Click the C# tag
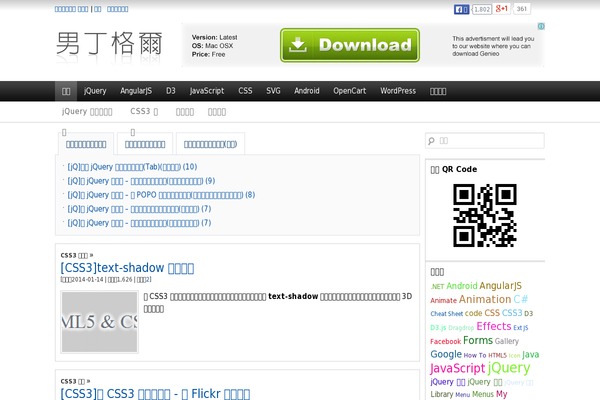This screenshot has width=600, height=400. click(520, 299)
